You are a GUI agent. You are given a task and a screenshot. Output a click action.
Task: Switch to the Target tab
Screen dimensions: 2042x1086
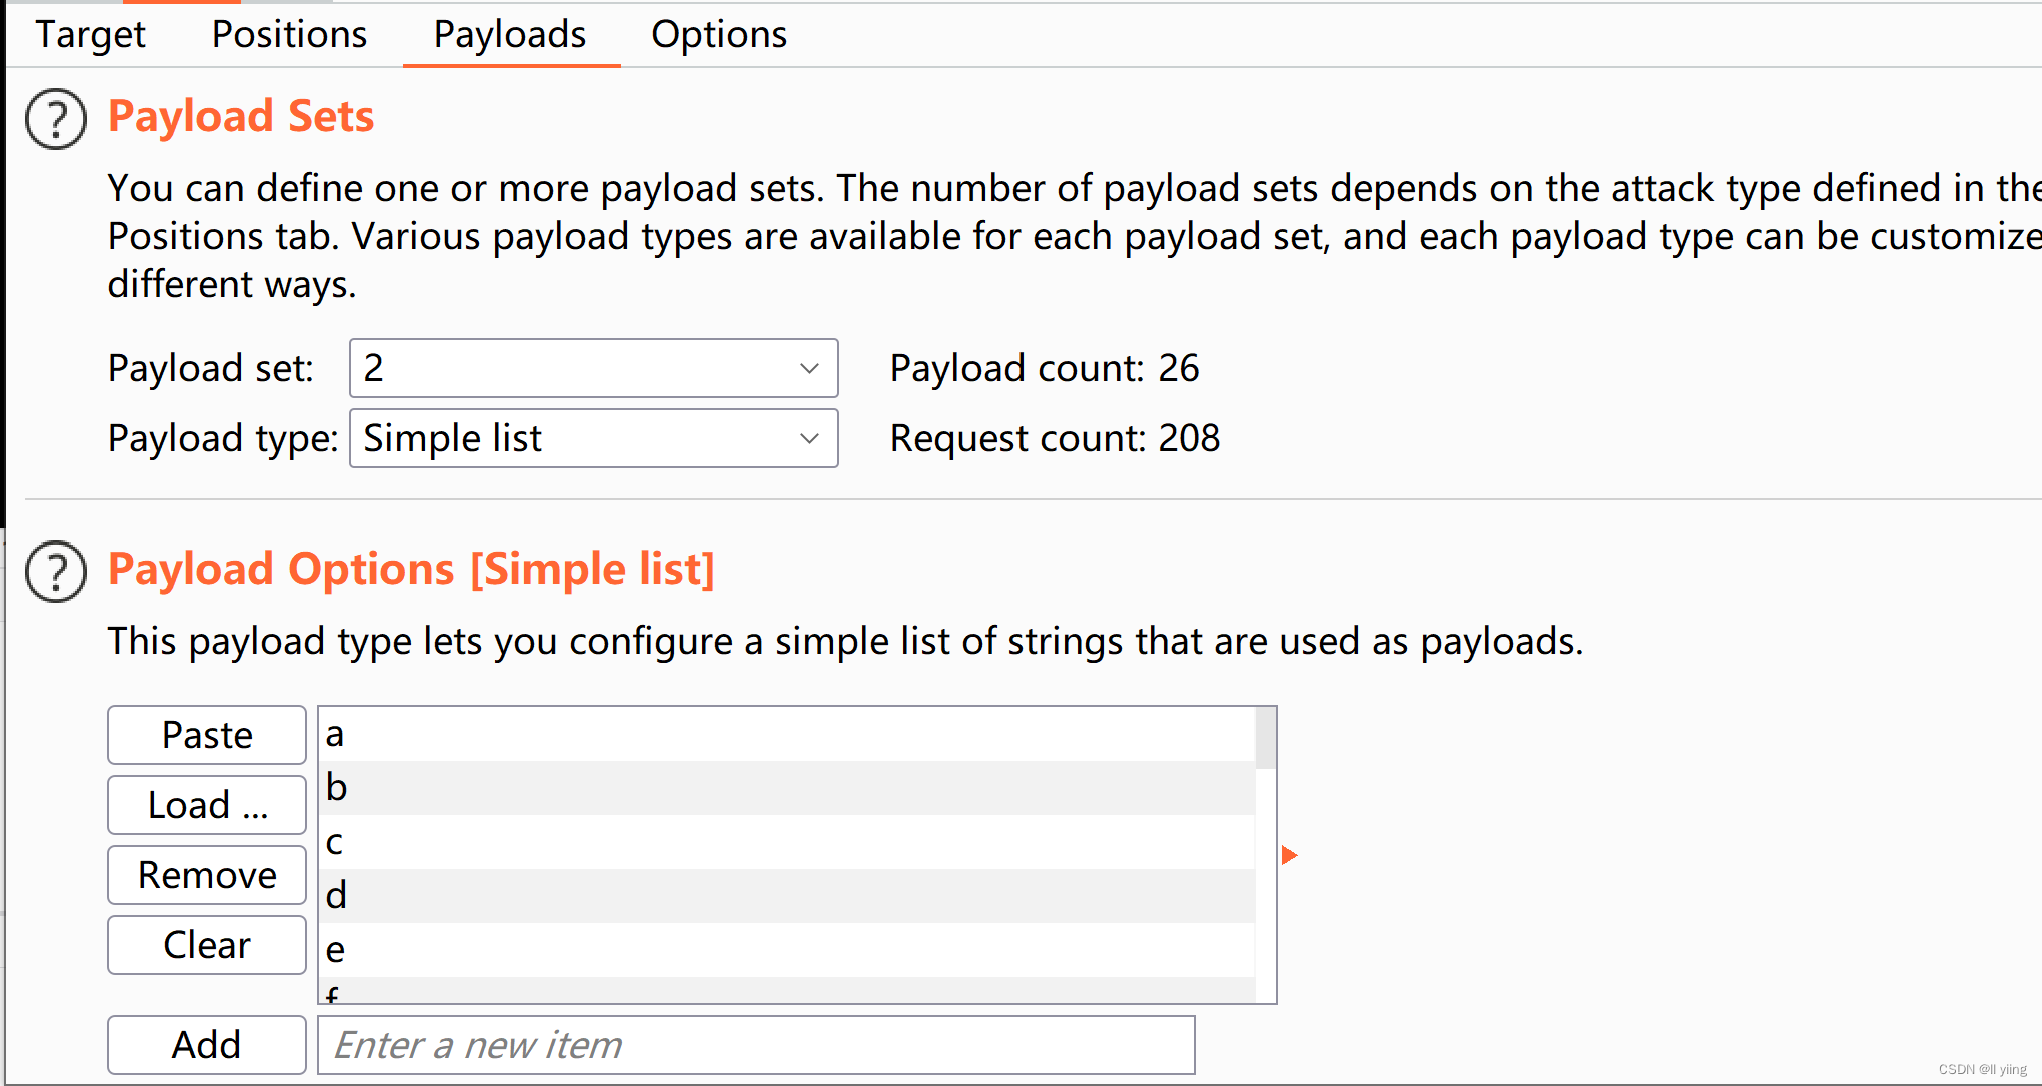point(90,35)
